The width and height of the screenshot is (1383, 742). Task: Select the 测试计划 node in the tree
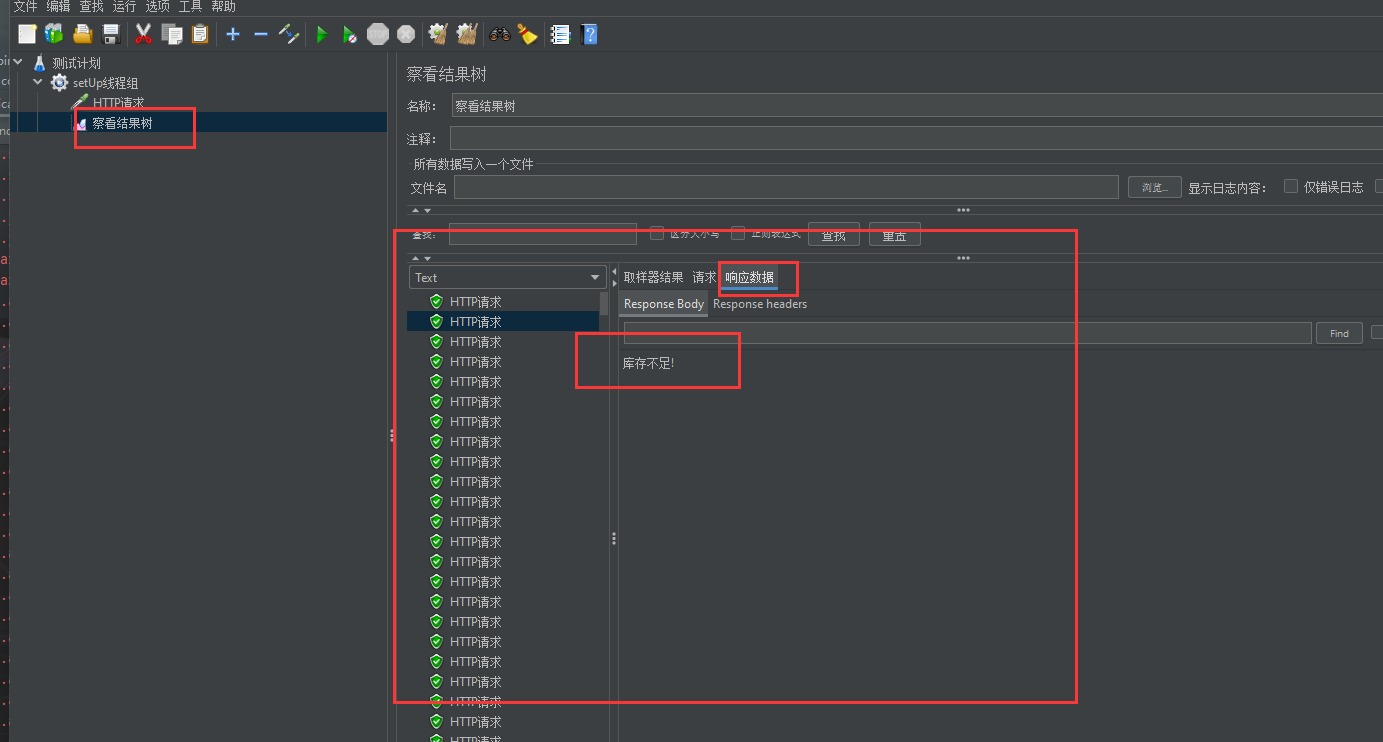point(76,63)
